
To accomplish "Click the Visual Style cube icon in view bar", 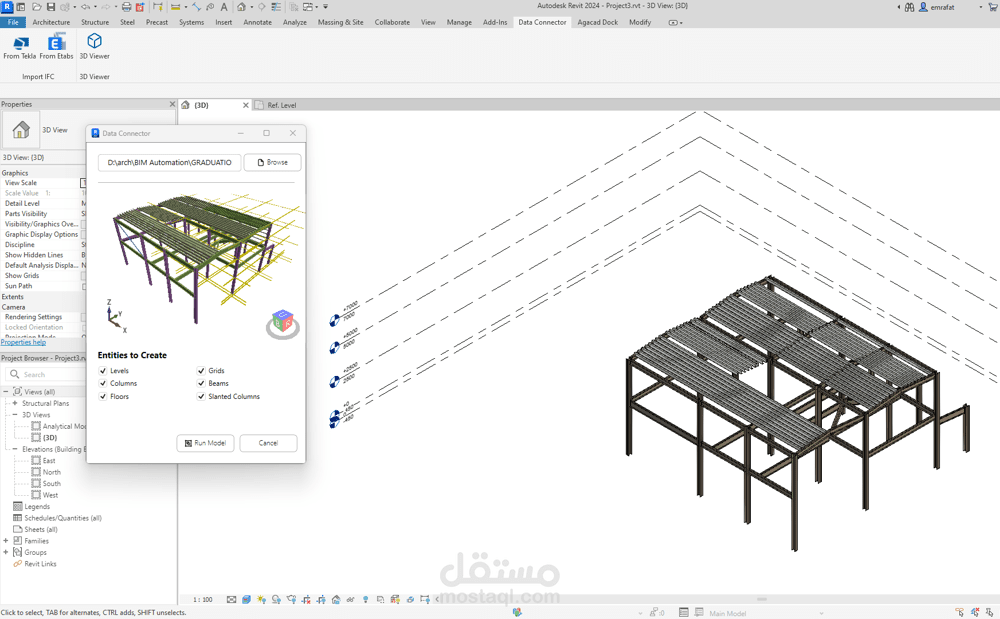I will (x=246, y=599).
